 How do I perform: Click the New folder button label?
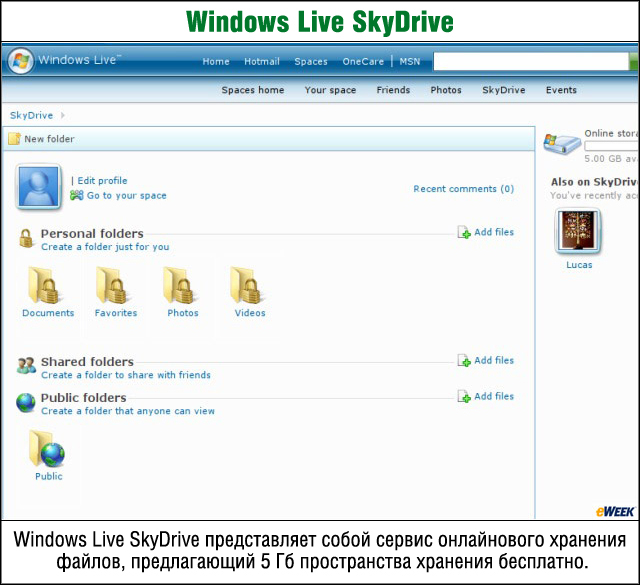(x=49, y=139)
